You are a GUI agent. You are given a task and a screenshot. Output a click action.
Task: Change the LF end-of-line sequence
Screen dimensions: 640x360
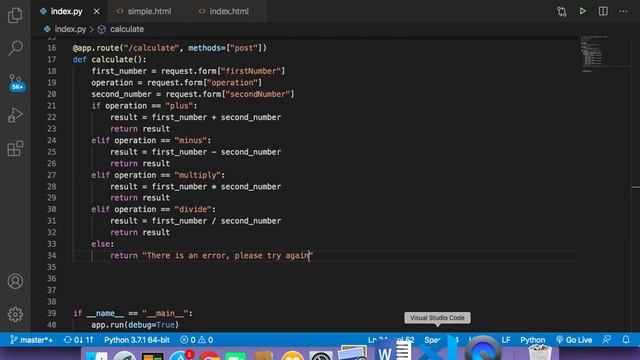point(506,340)
